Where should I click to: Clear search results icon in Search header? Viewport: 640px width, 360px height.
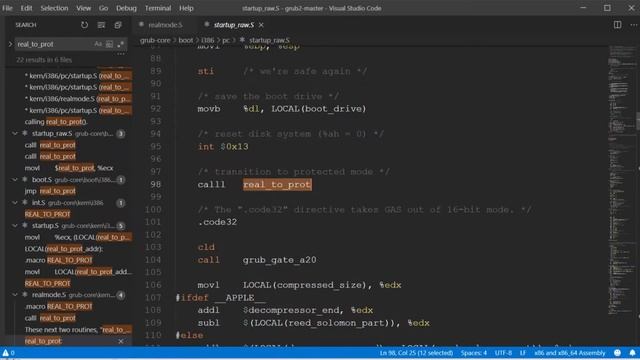pos(101,25)
